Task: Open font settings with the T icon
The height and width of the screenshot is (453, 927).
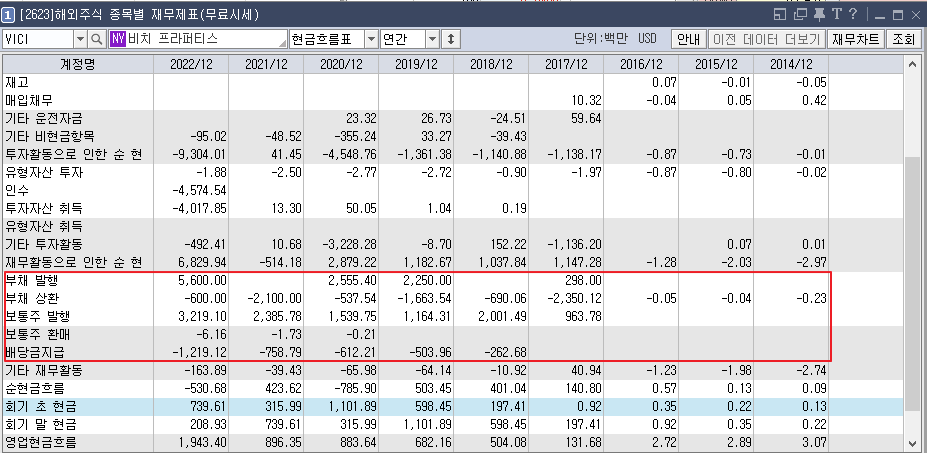Action: [836, 14]
